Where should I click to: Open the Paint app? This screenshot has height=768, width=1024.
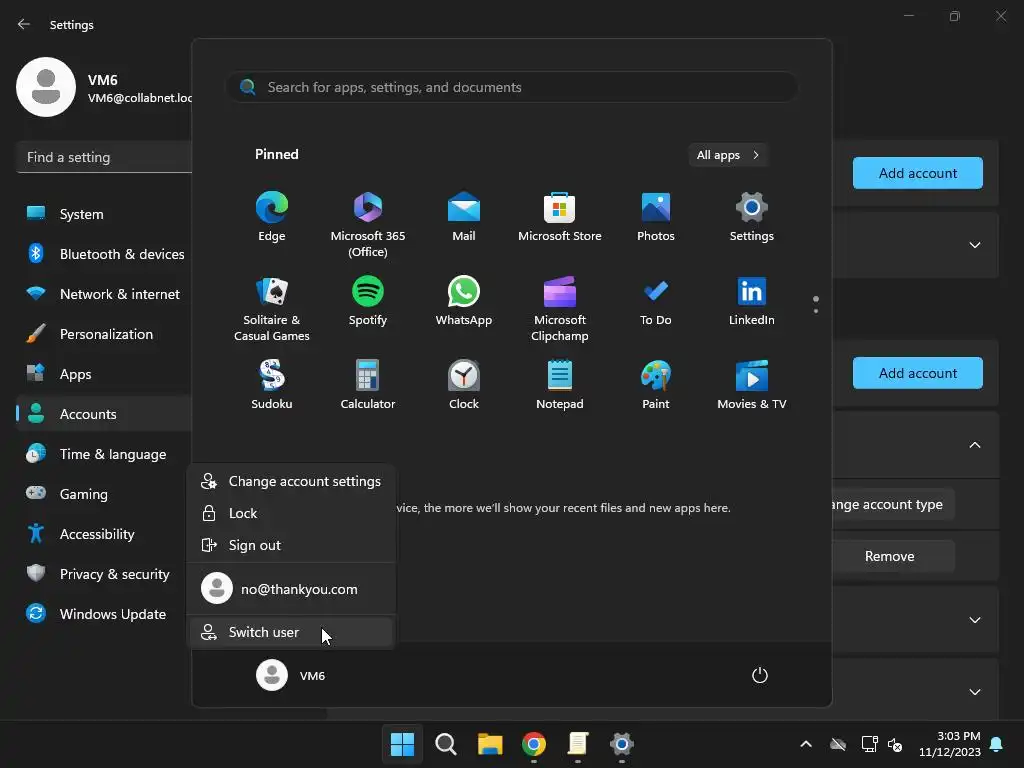(x=656, y=385)
